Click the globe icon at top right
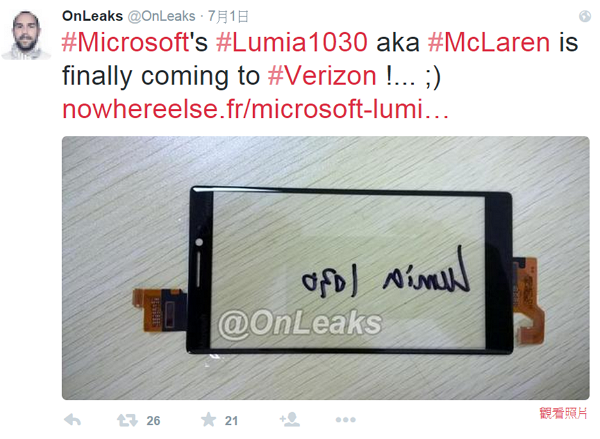Image resolution: width=600 pixels, height=439 pixels. (585, 16)
